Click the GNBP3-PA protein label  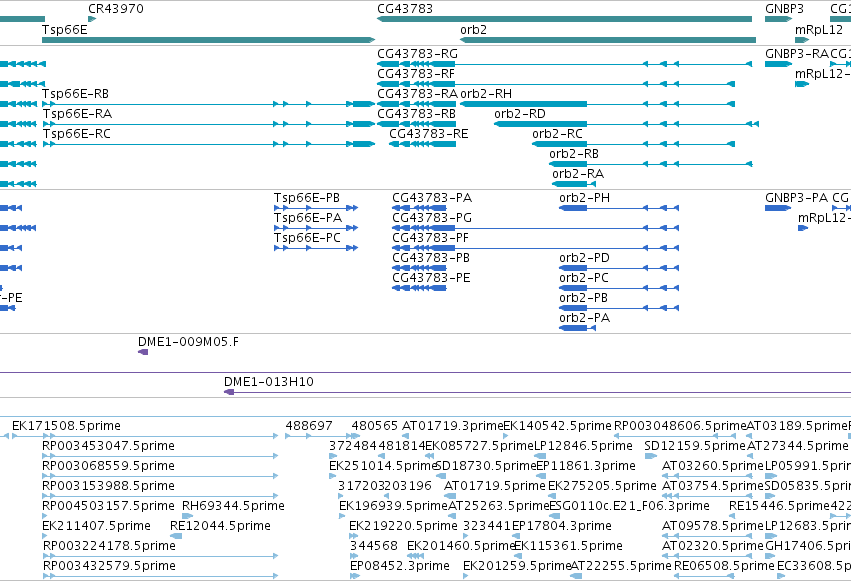coord(797,198)
